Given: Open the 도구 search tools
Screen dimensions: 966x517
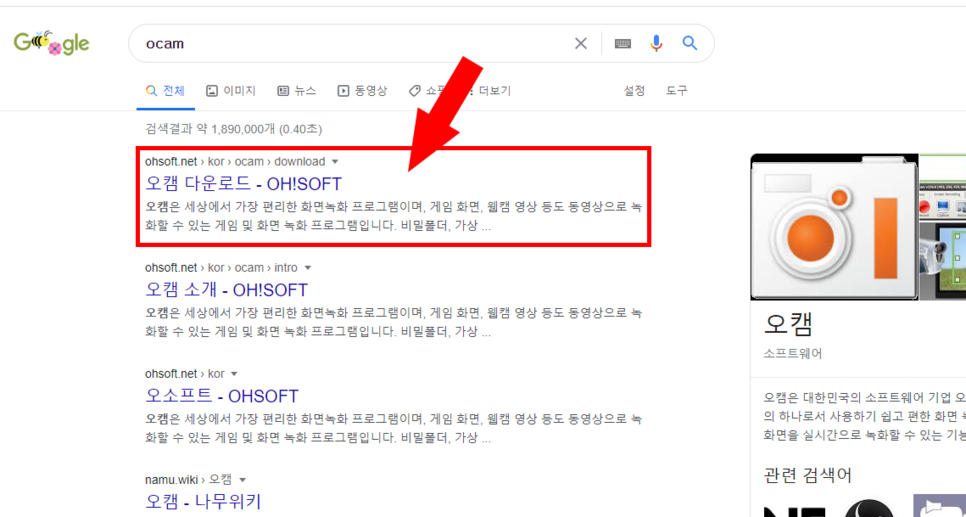Looking at the screenshot, I should (x=676, y=91).
